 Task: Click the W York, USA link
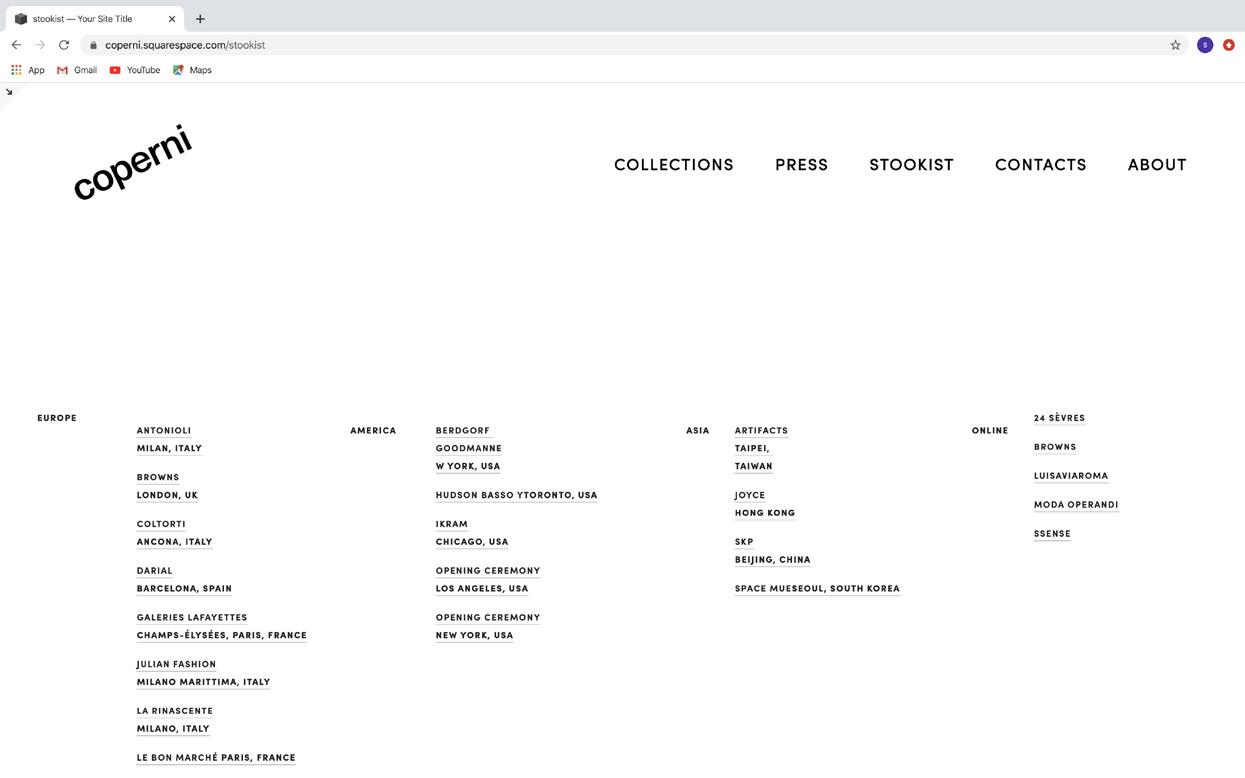(468, 467)
